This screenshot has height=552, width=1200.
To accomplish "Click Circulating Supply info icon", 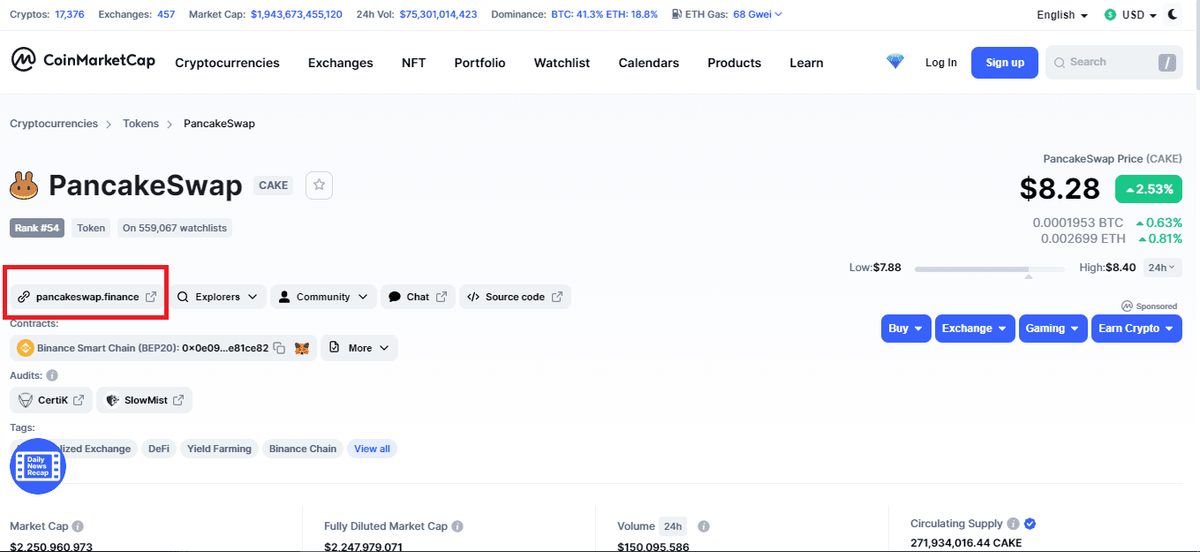I will point(1013,524).
